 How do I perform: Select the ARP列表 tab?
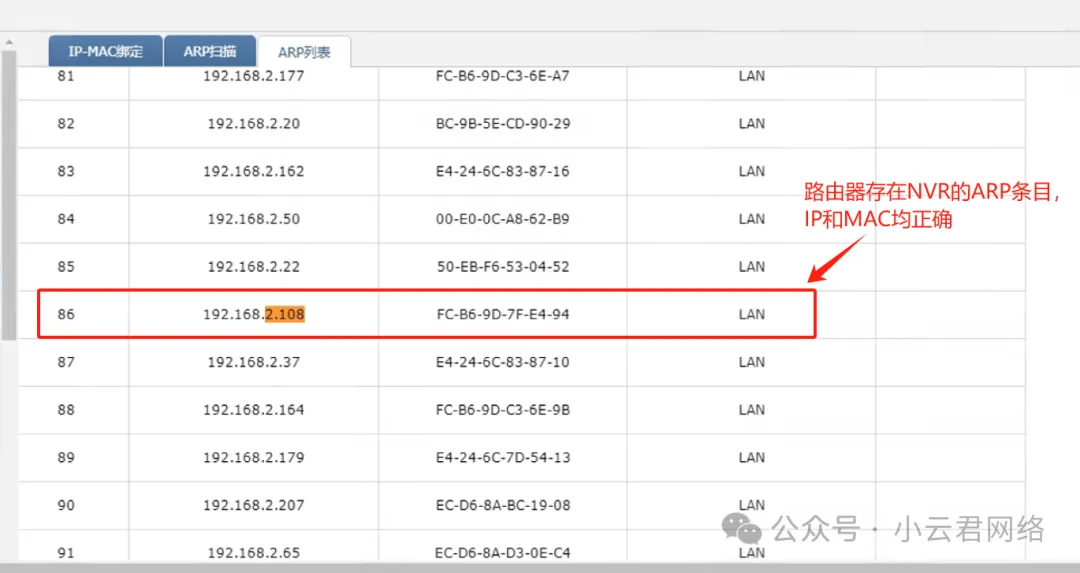click(304, 52)
